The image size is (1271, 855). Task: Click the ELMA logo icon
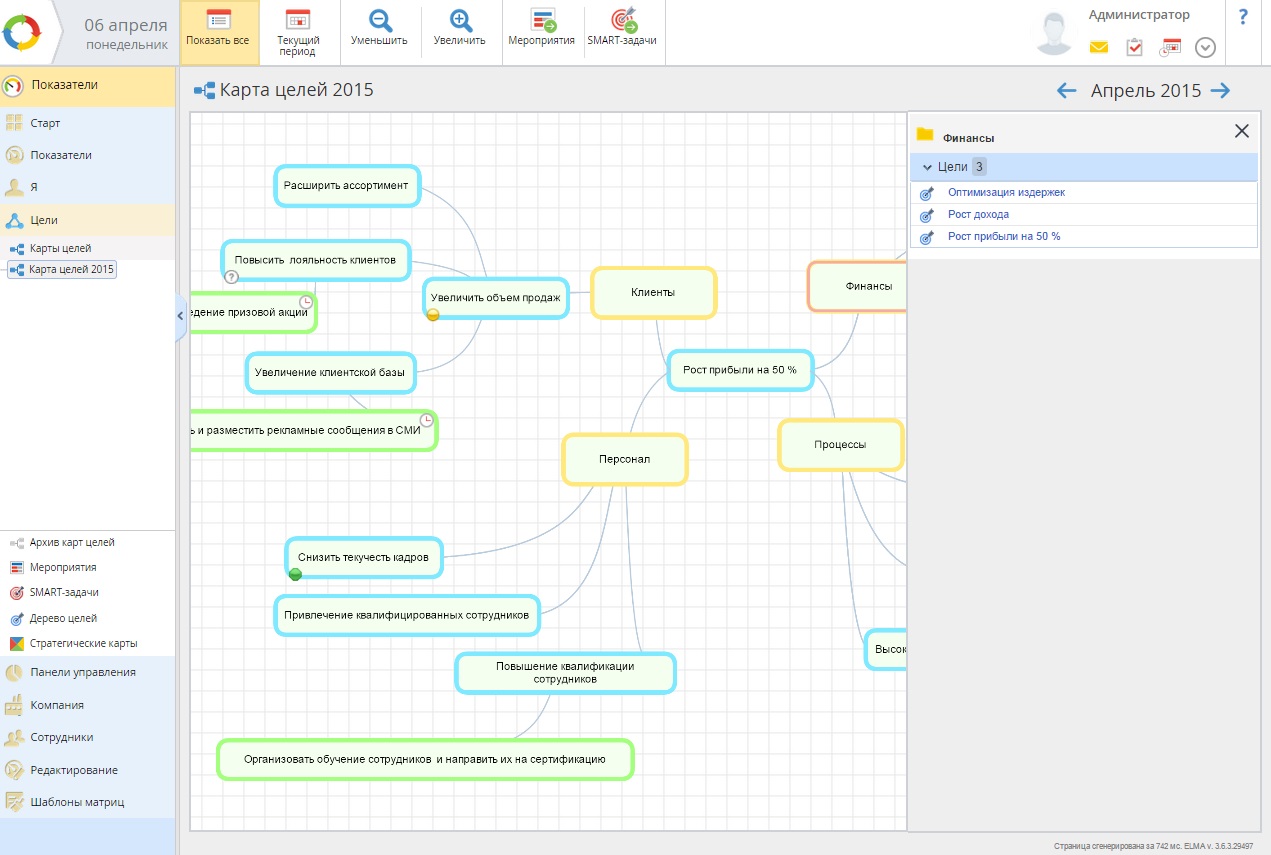(22, 33)
